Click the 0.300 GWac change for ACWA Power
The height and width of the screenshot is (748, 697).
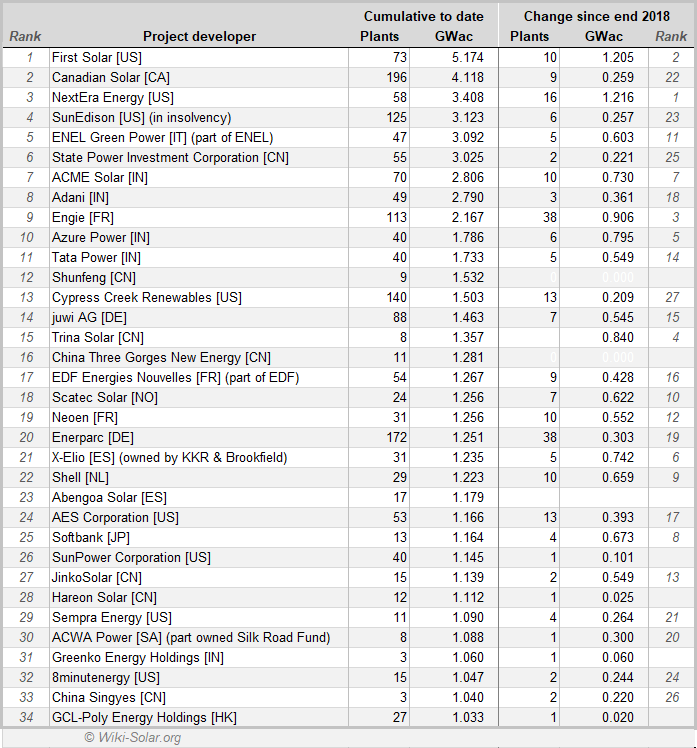pyautogui.click(x=618, y=638)
